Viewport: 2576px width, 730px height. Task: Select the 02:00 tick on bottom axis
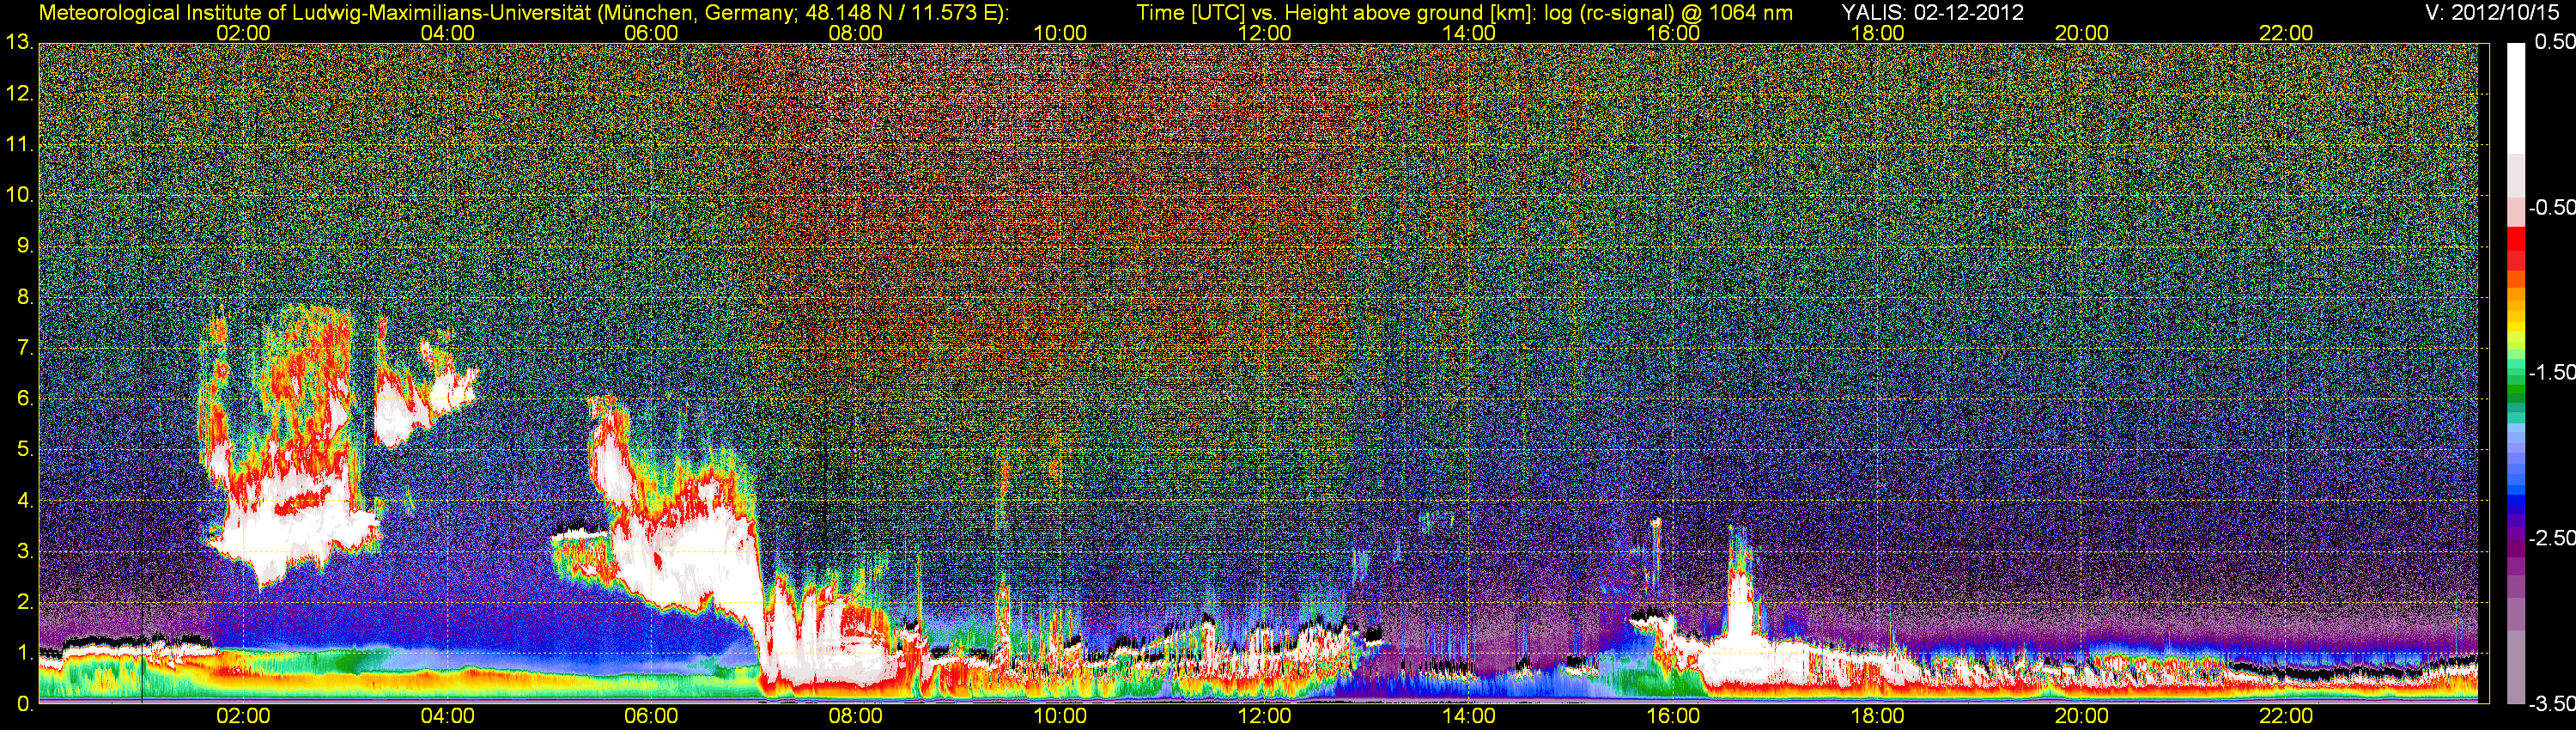[x=243, y=716]
